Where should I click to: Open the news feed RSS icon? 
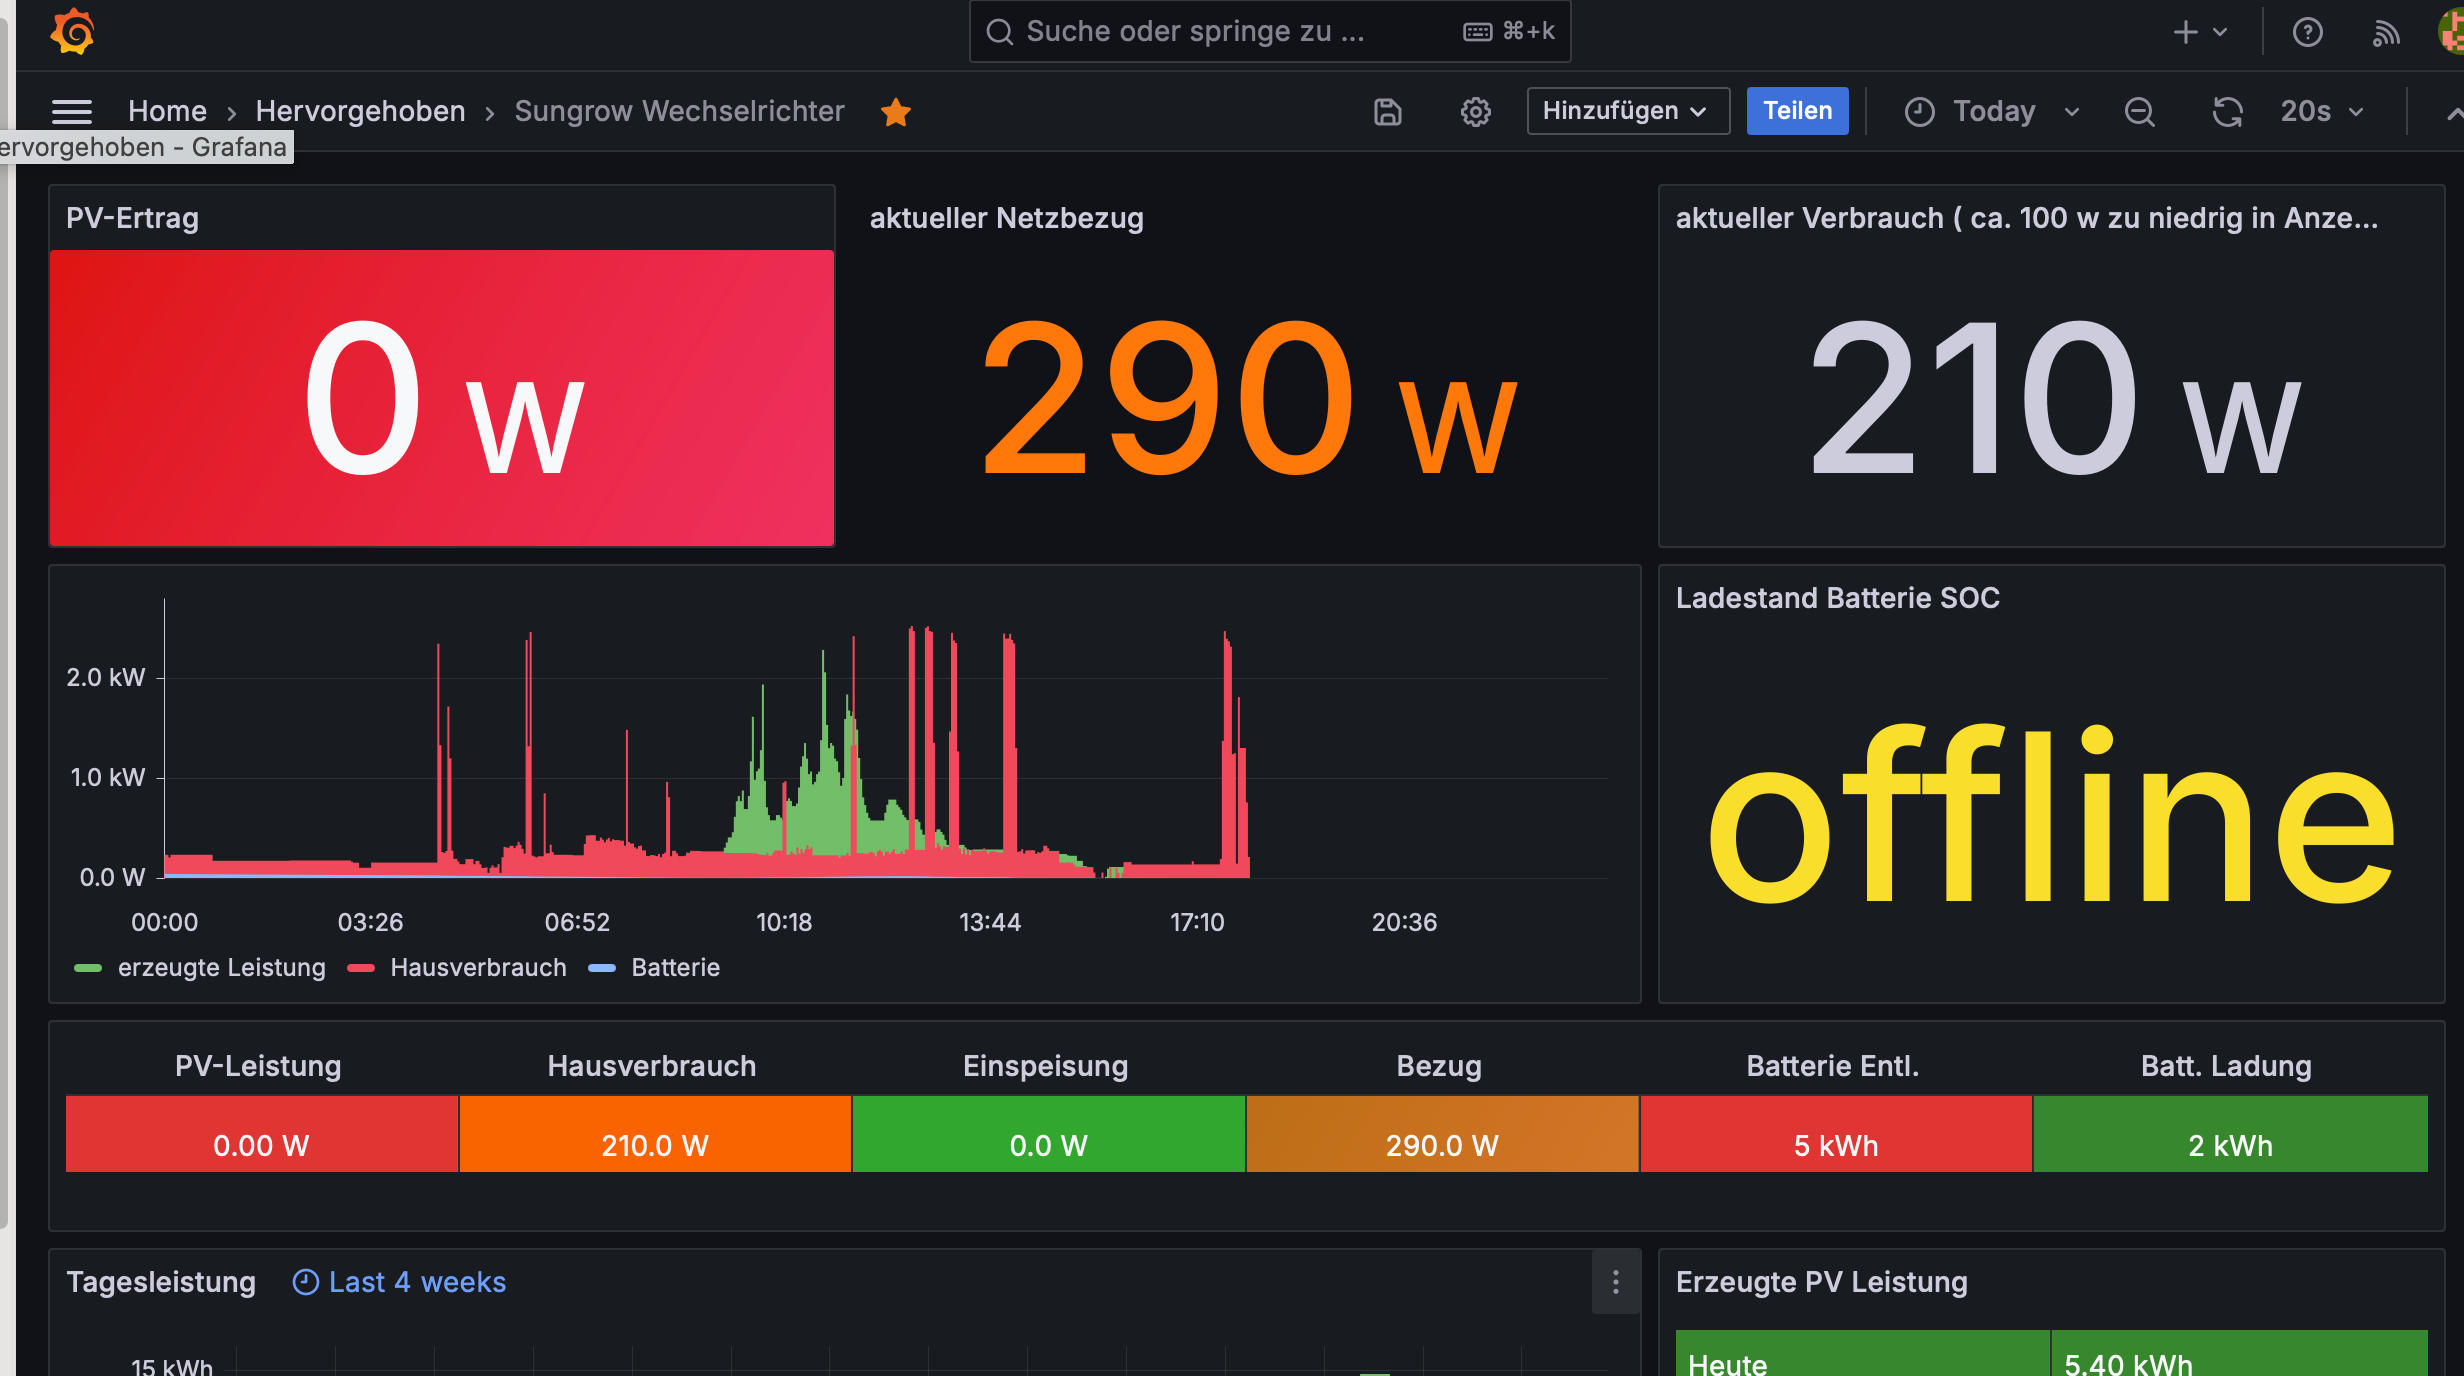[x=2386, y=32]
